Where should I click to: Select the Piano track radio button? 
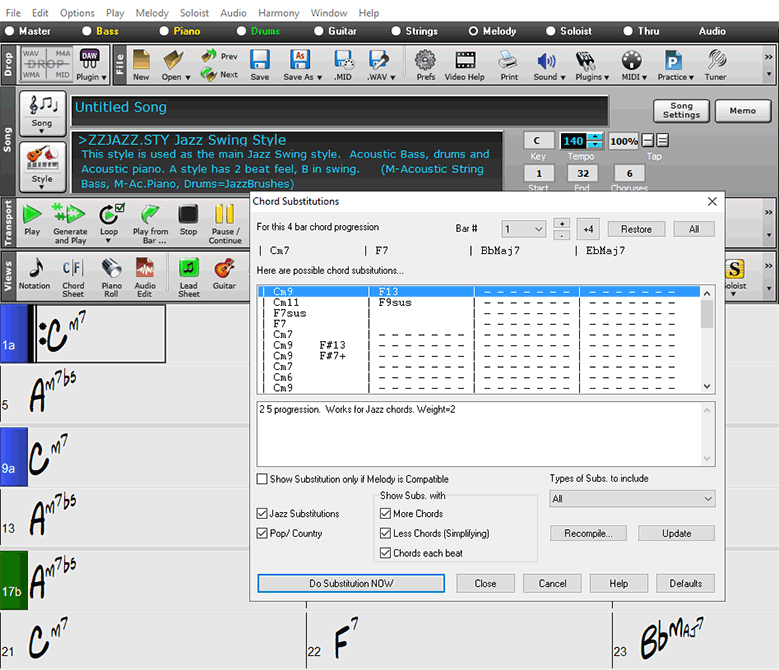coord(164,31)
